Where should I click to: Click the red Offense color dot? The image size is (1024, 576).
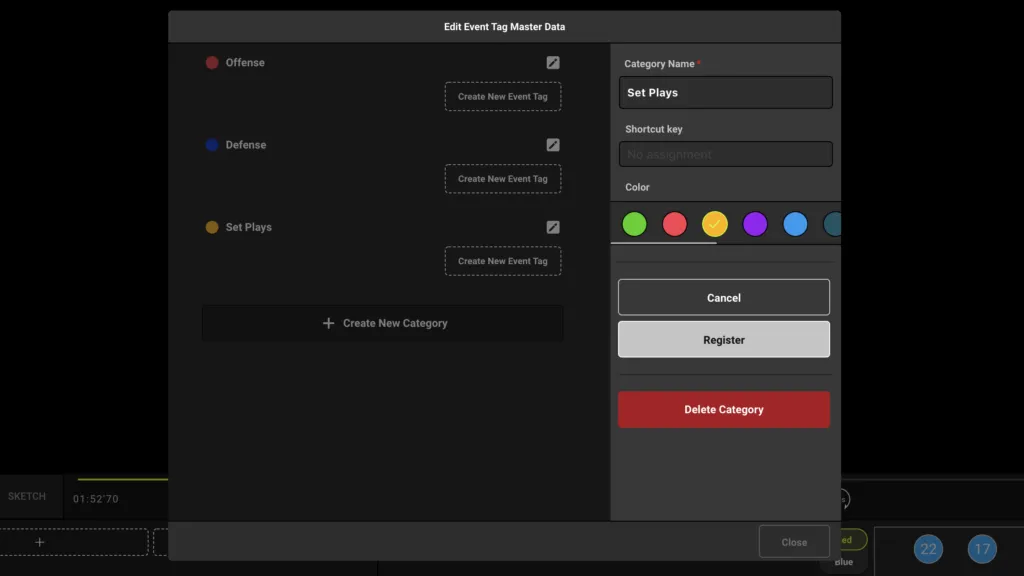point(212,63)
